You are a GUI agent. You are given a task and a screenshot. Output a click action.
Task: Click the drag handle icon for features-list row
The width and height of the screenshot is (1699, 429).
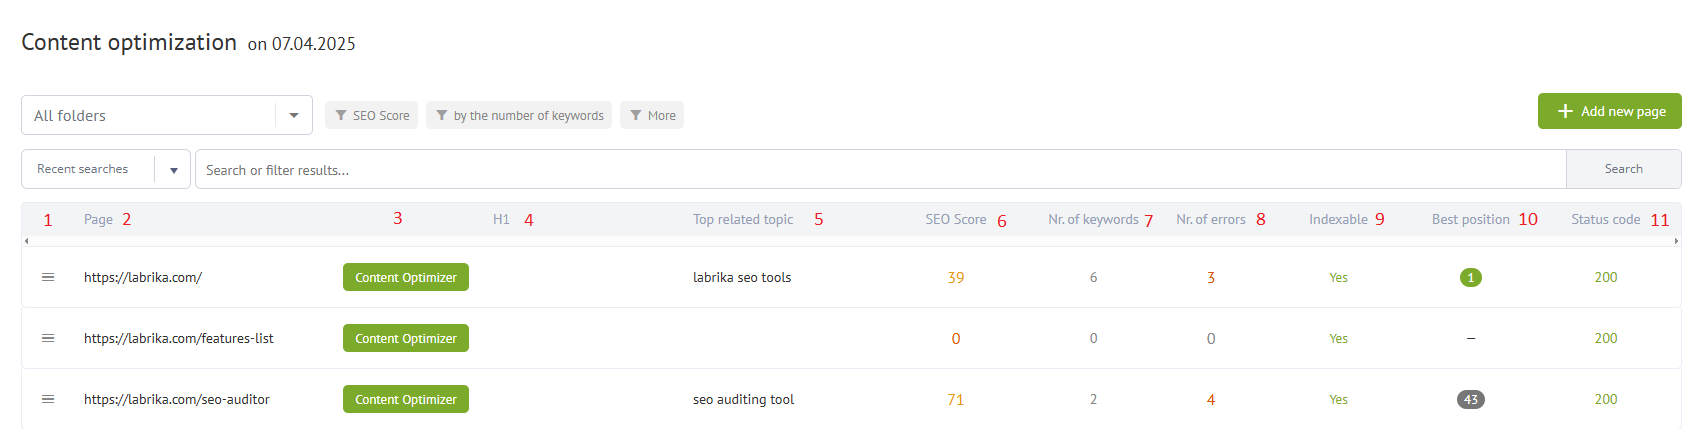(x=48, y=338)
